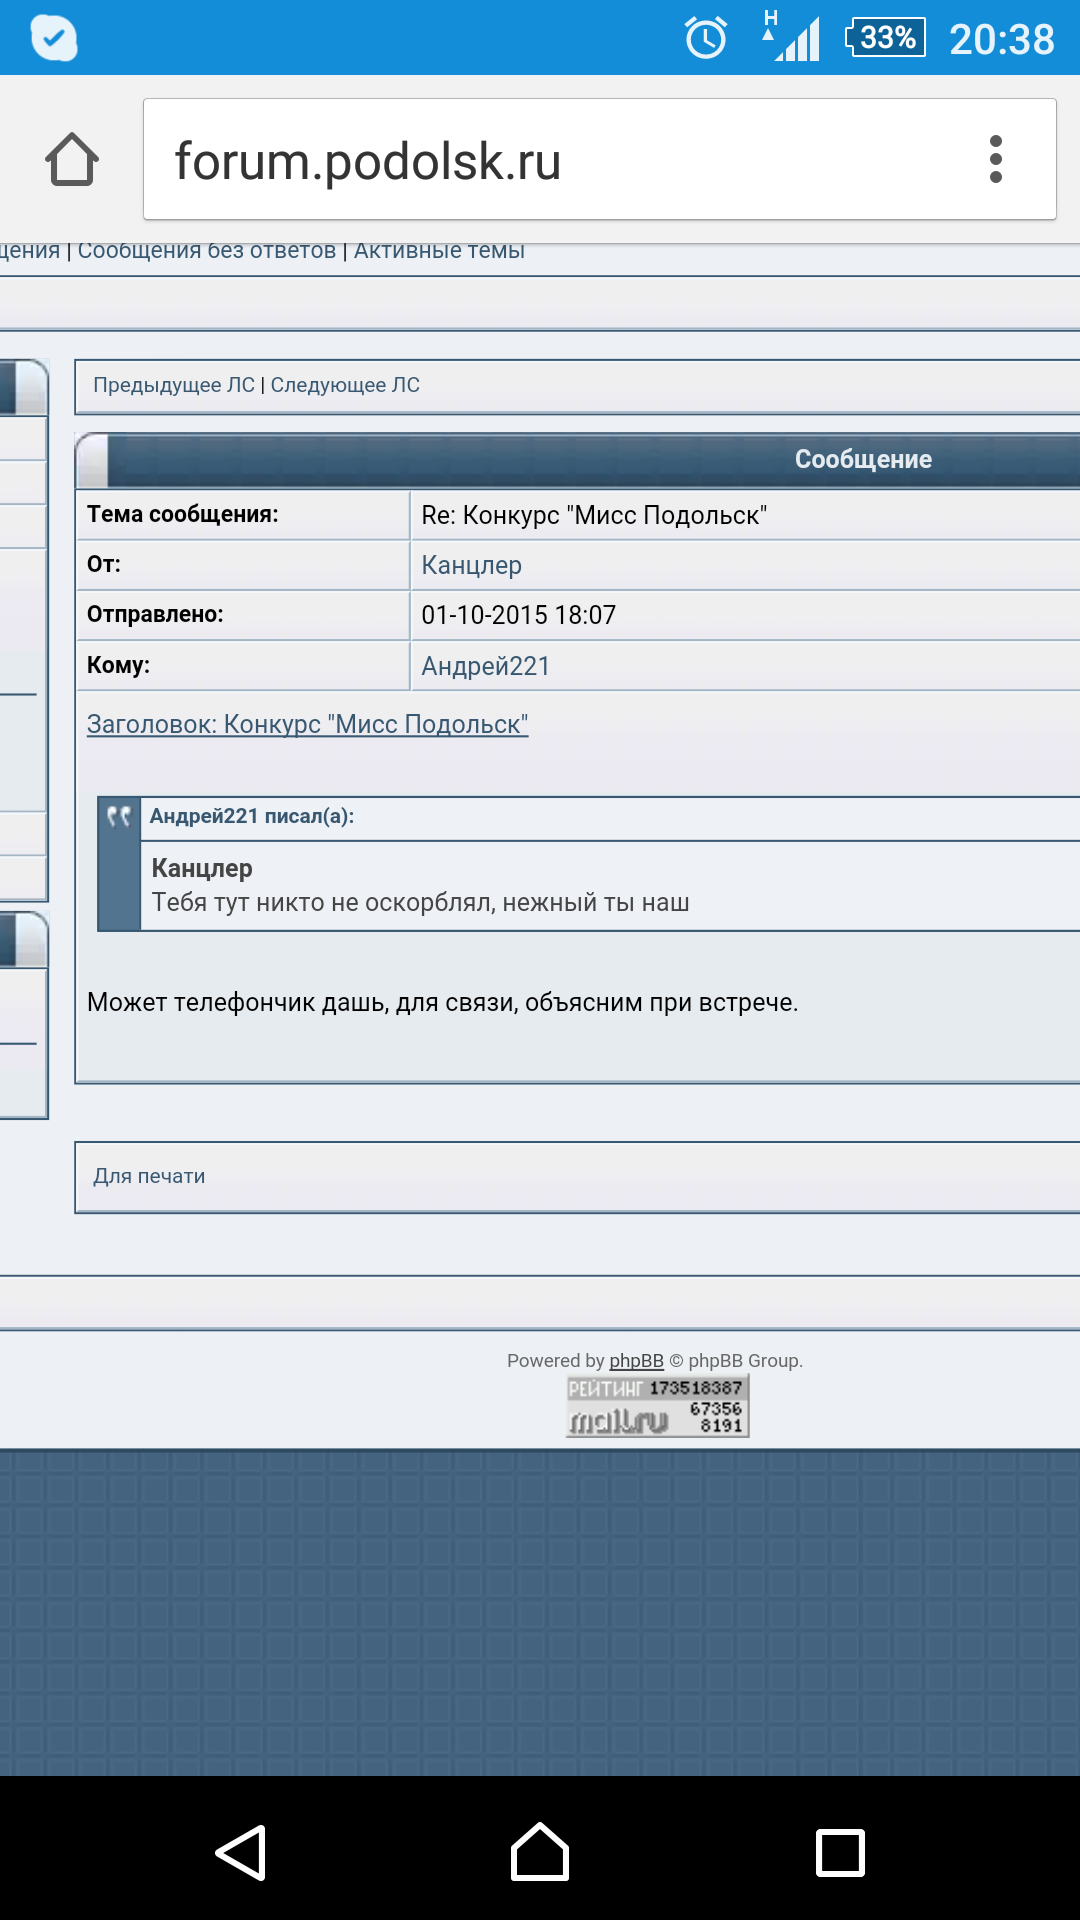Open the recent apps square button
This screenshot has width=1080, height=1920.
pos(840,1853)
